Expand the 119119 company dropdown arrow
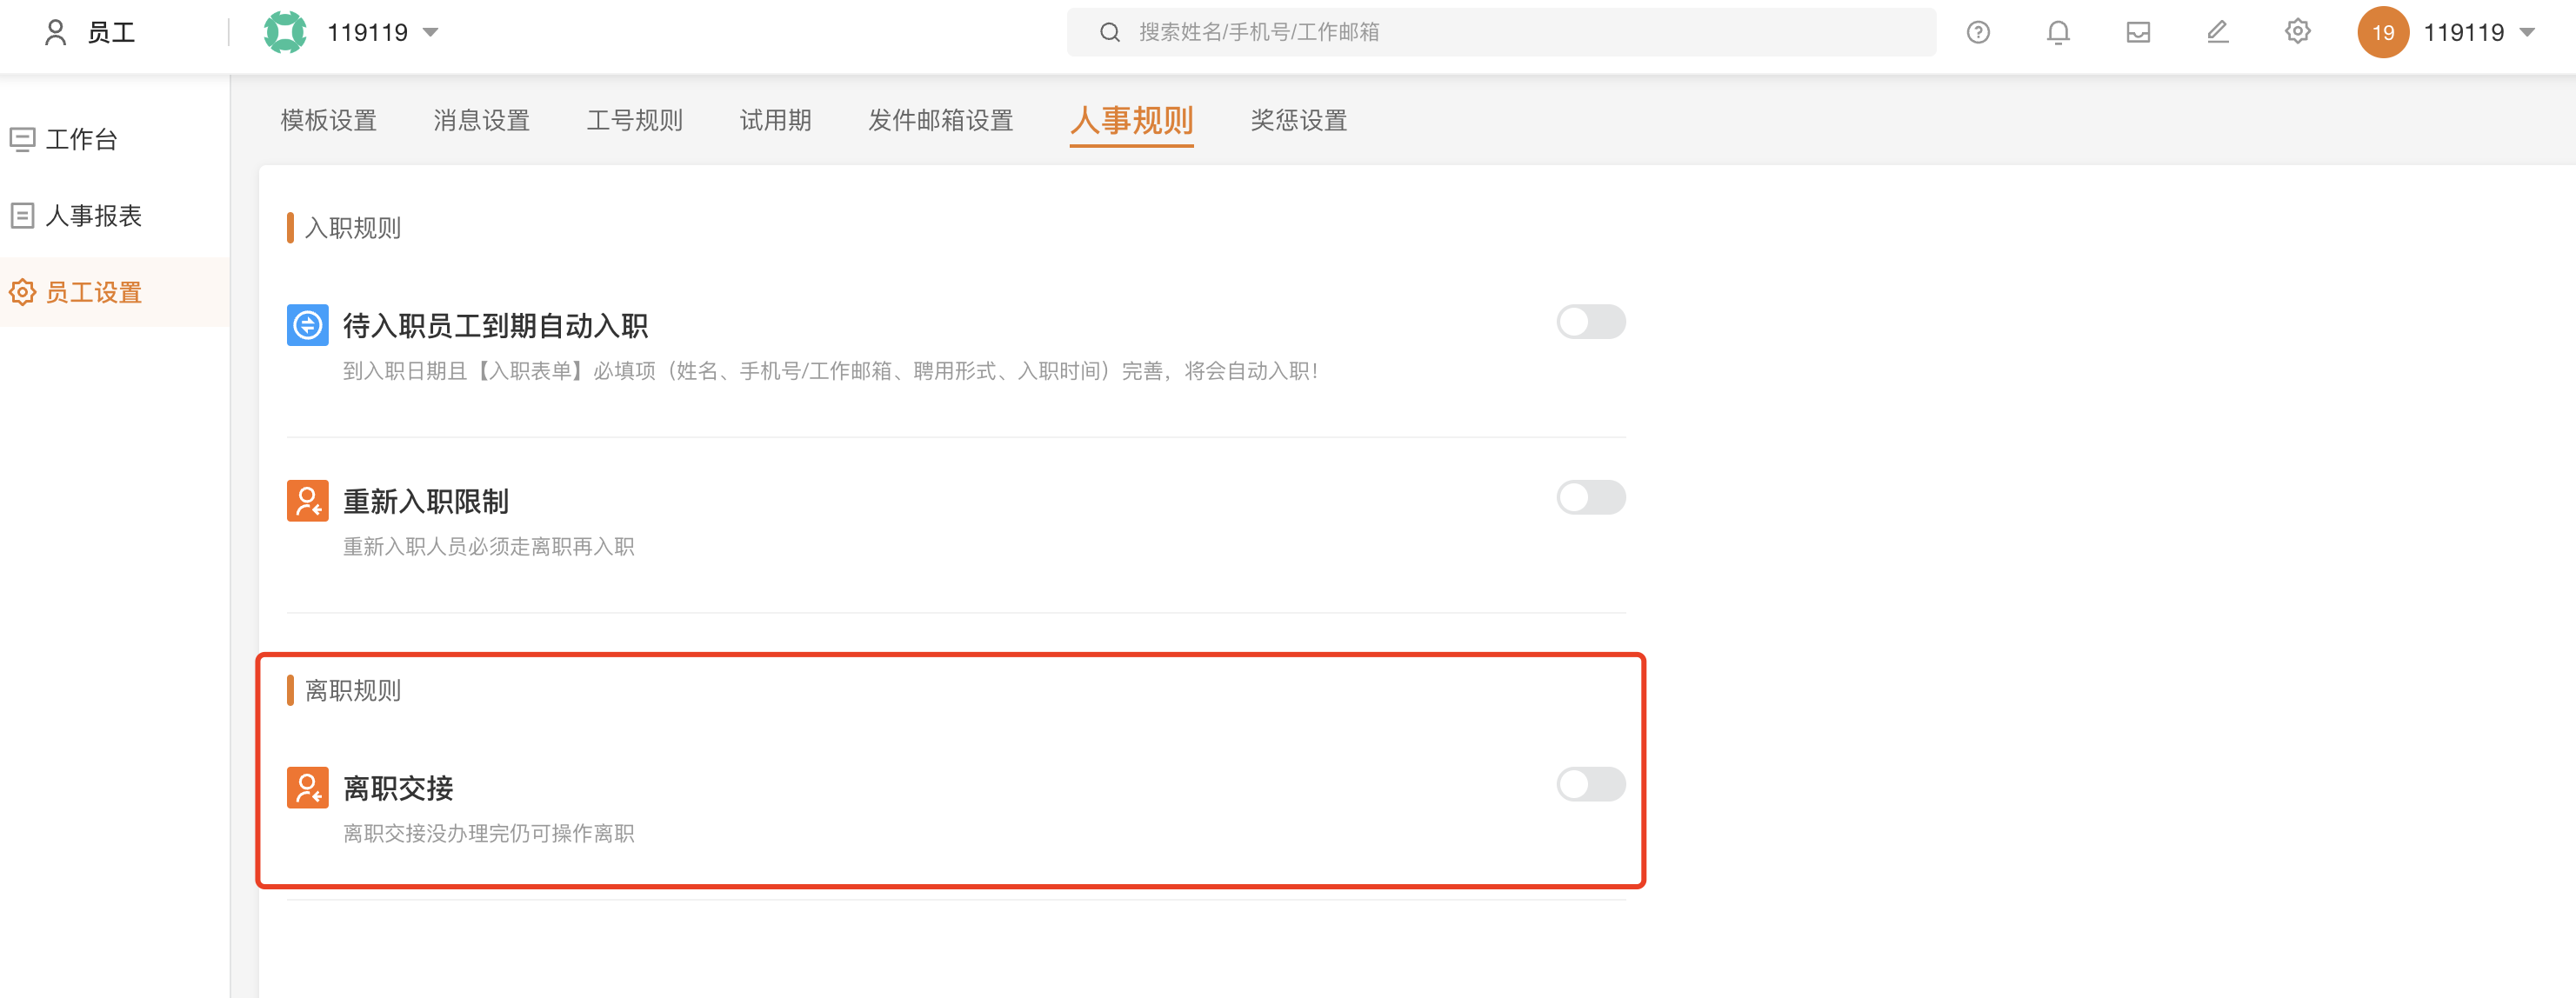The image size is (2576, 998). tap(431, 33)
